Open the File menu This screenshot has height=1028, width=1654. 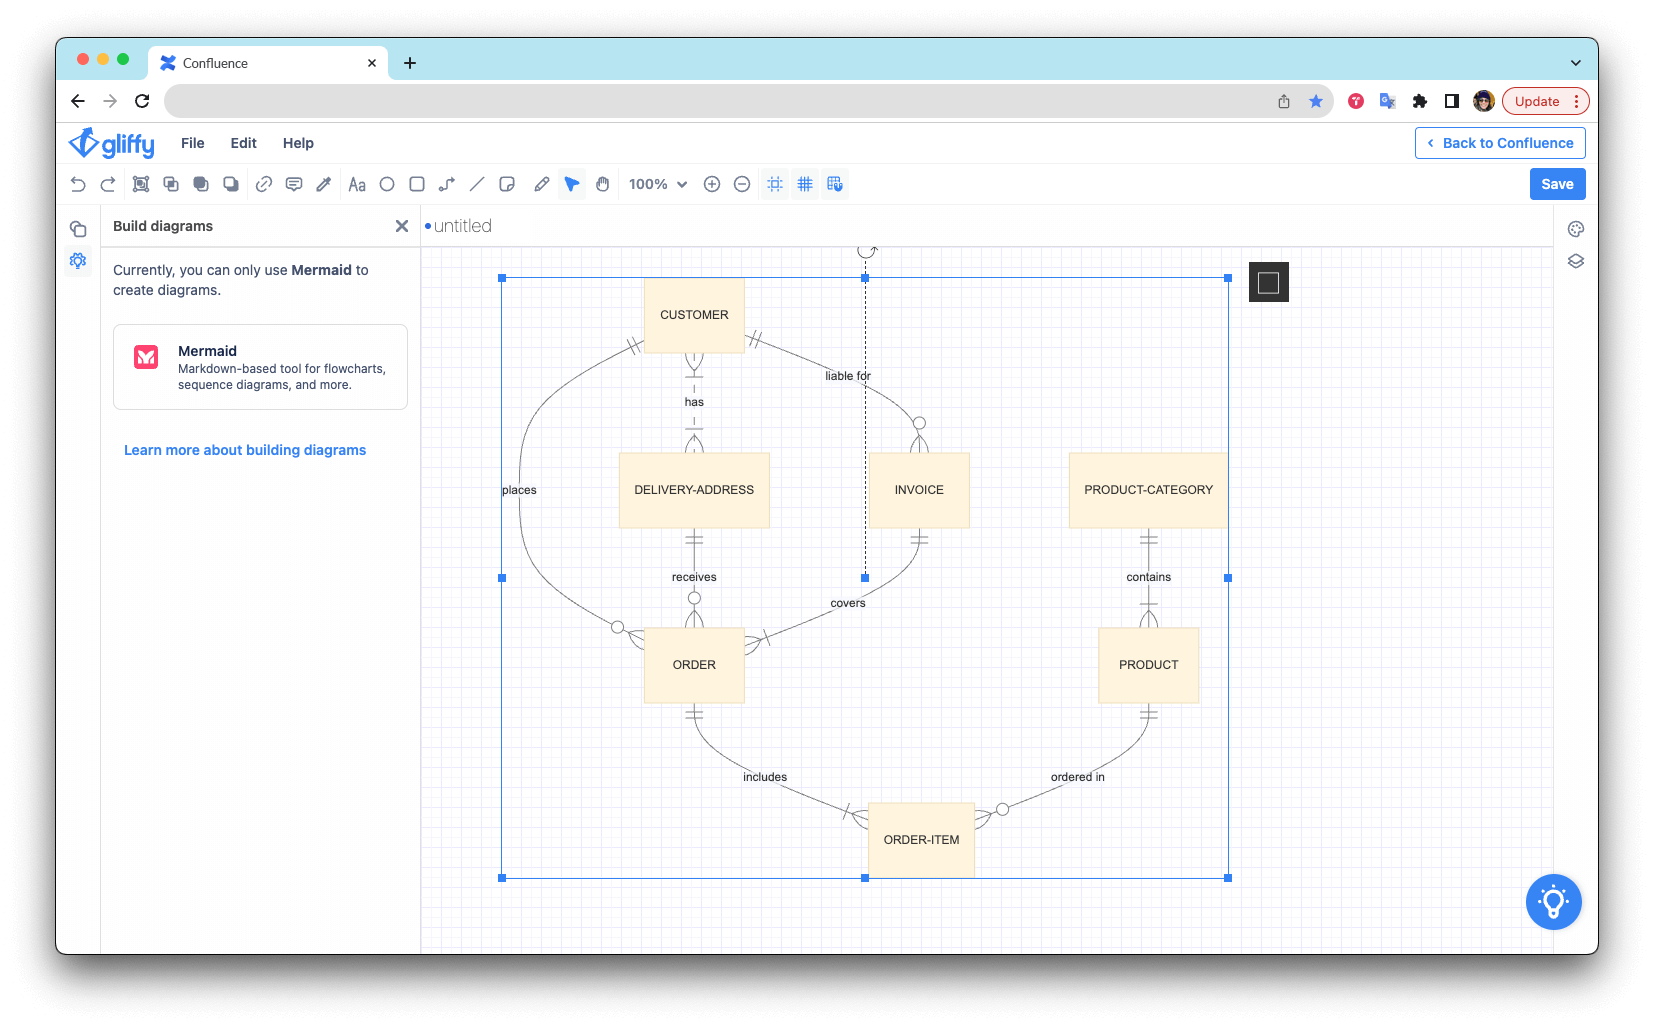pyautogui.click(x=192, y=143)
